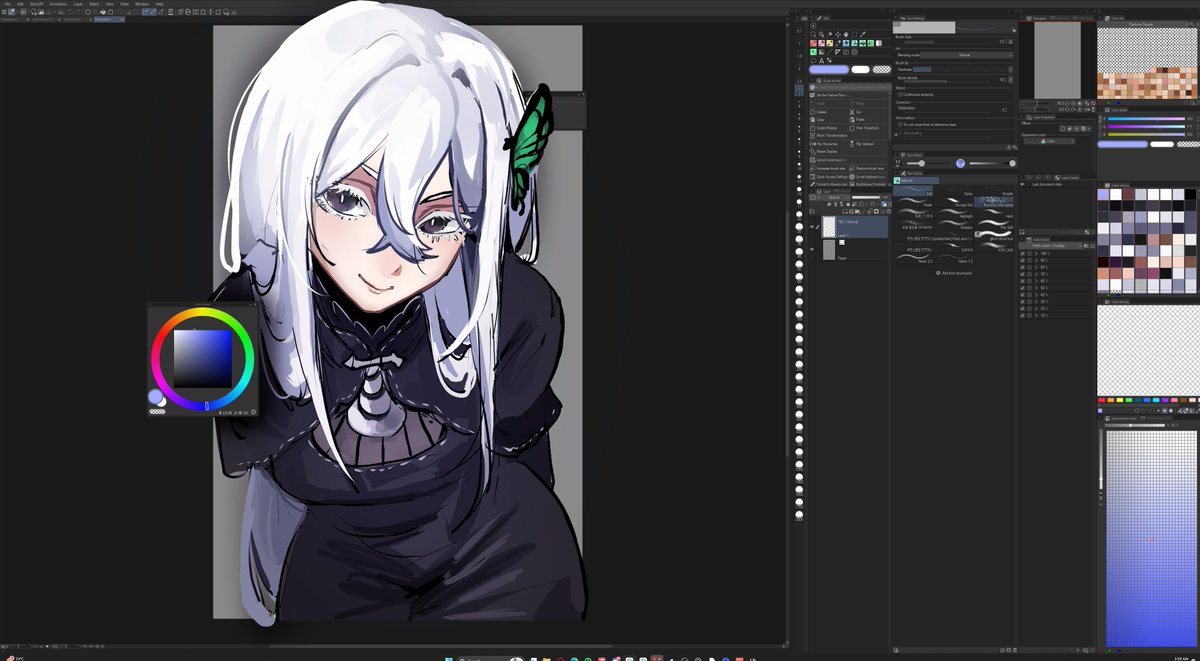Expand the 20 % auto action entry
1200x661 pixels.
coord(1036,309)
